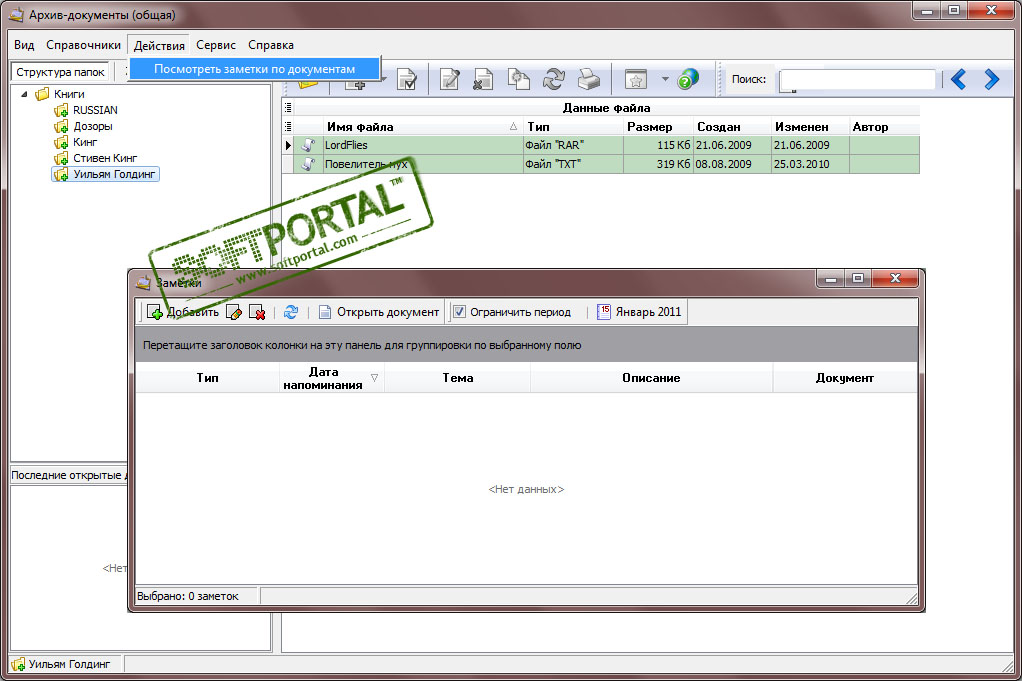Screen dimensions: 1022x681
Task: Click the document check/approve toolbar icon
Action: [x=407, y=80]
